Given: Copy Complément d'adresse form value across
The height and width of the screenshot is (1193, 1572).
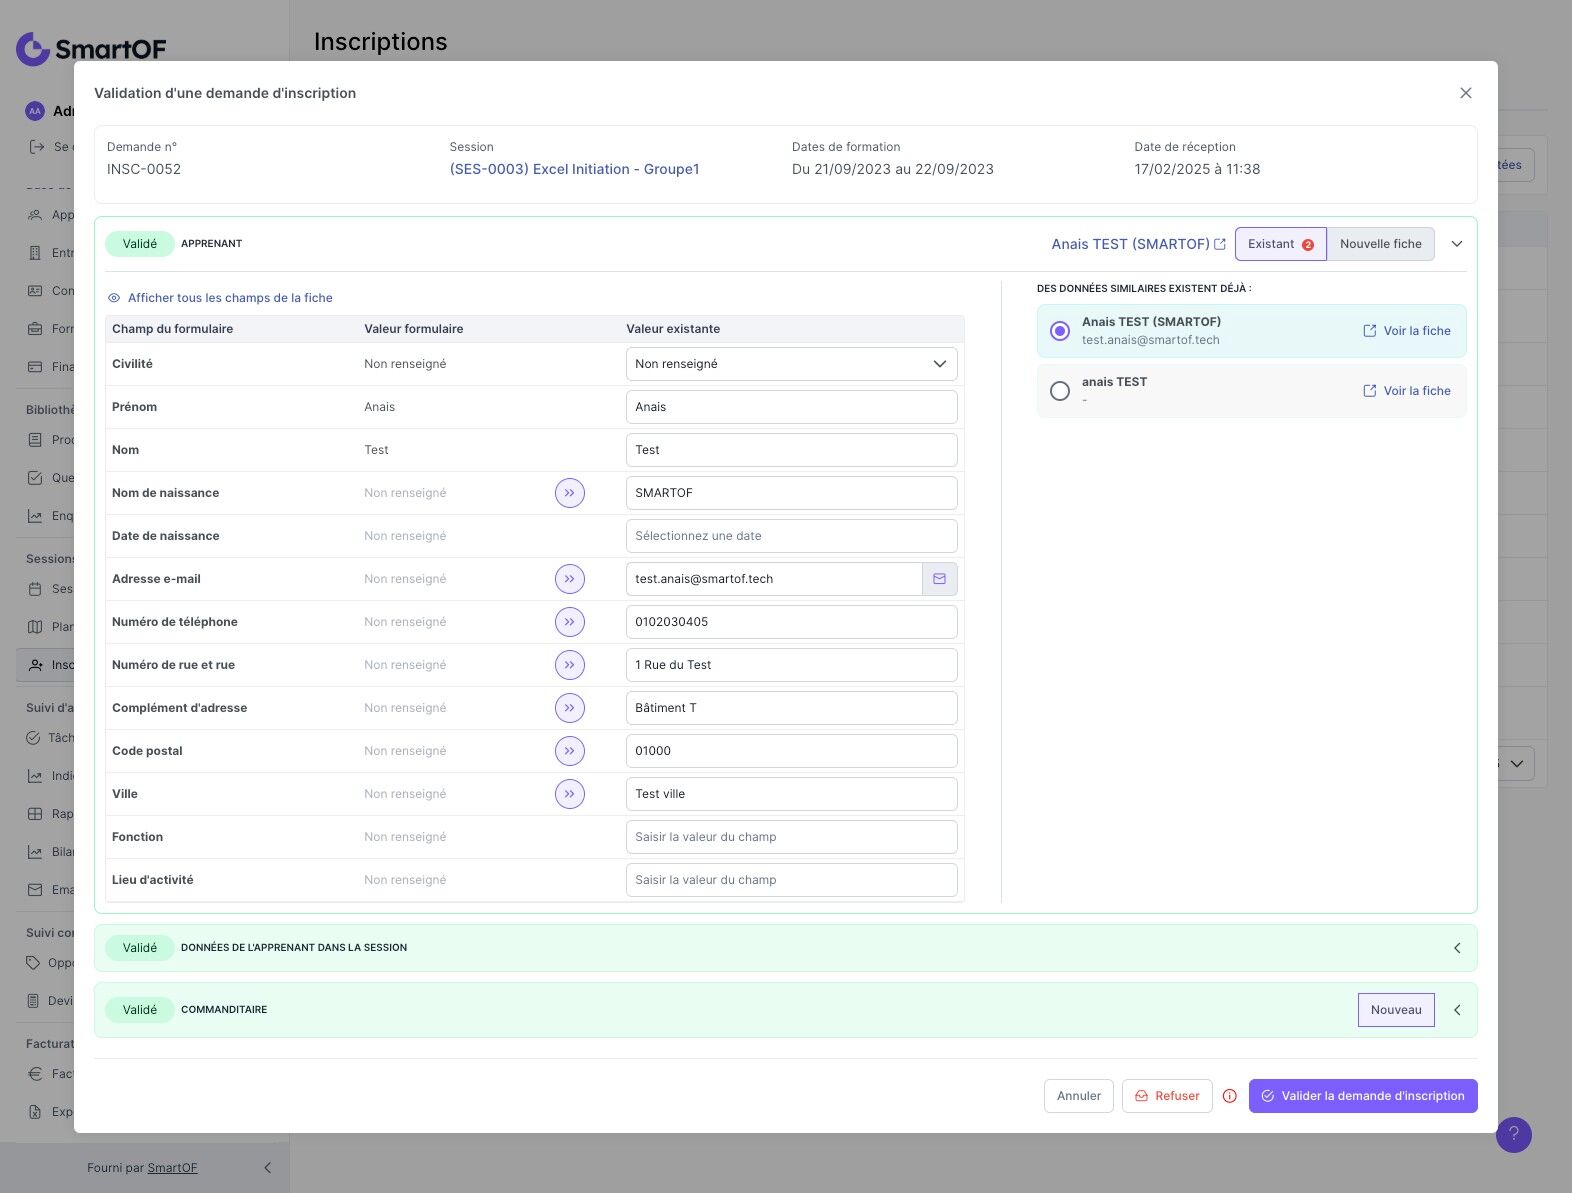Looking at the screenshot, I should (570, 708).
